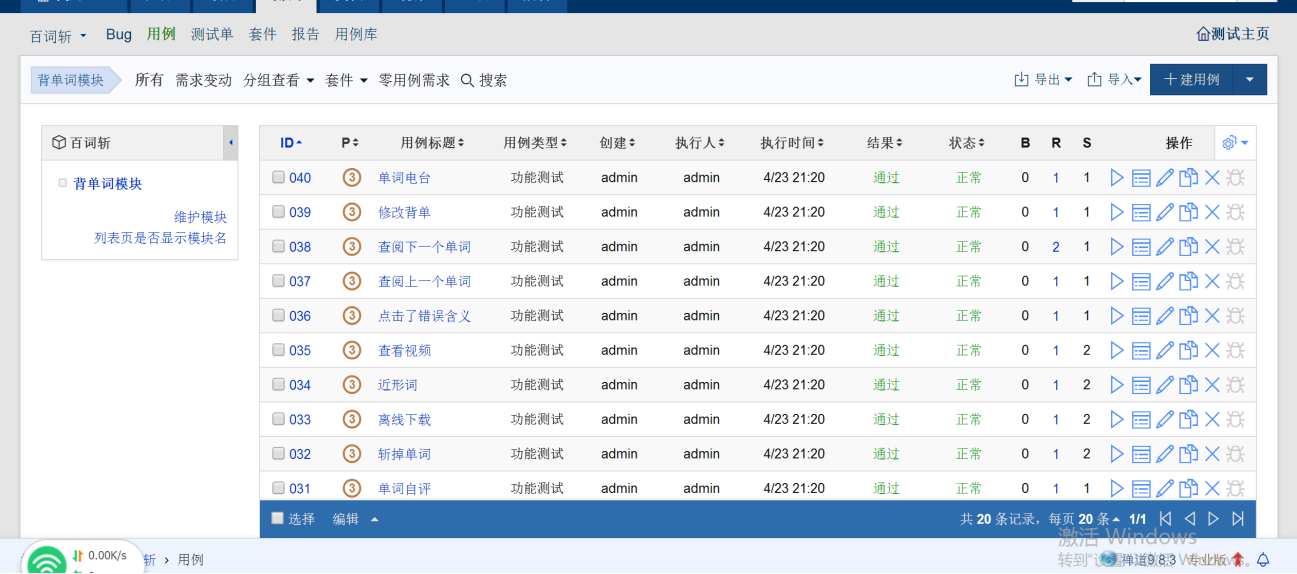Copy test case 038 查阅下一个单词

1188,247
